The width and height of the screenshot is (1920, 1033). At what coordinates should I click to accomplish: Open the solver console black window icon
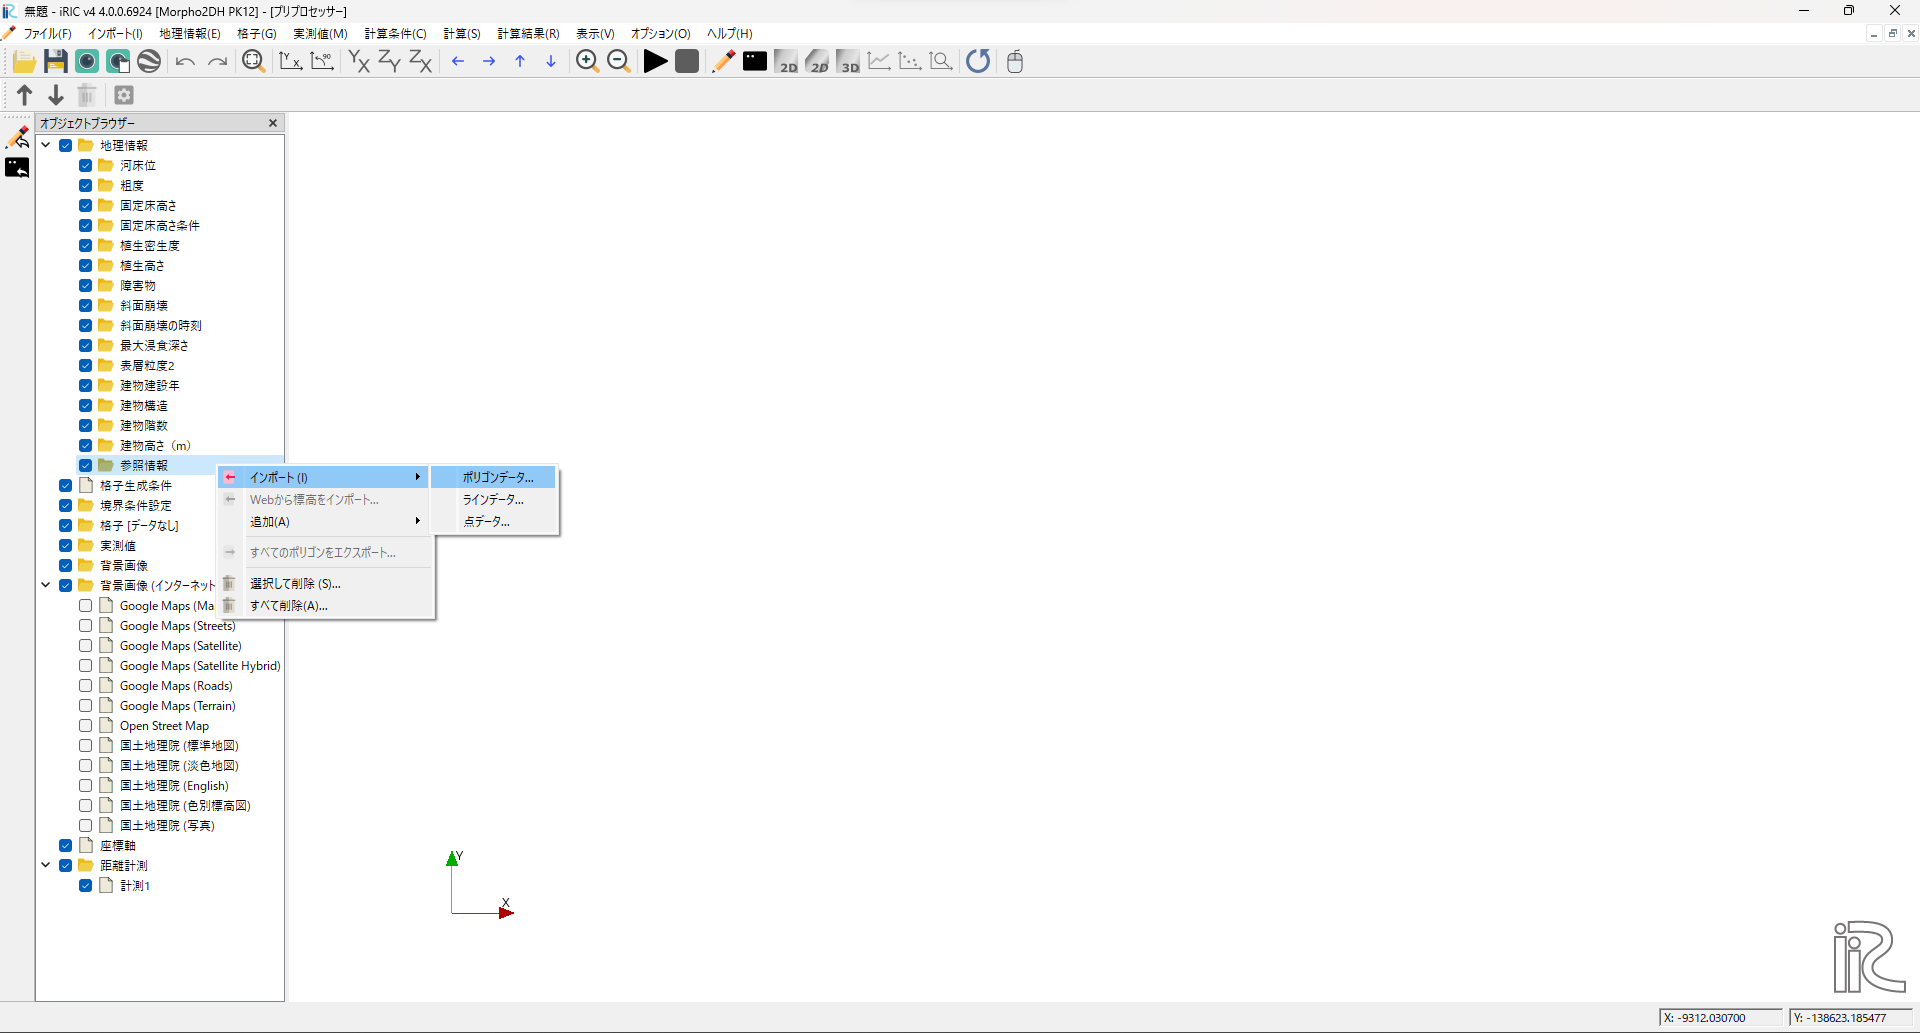point(755,62)
